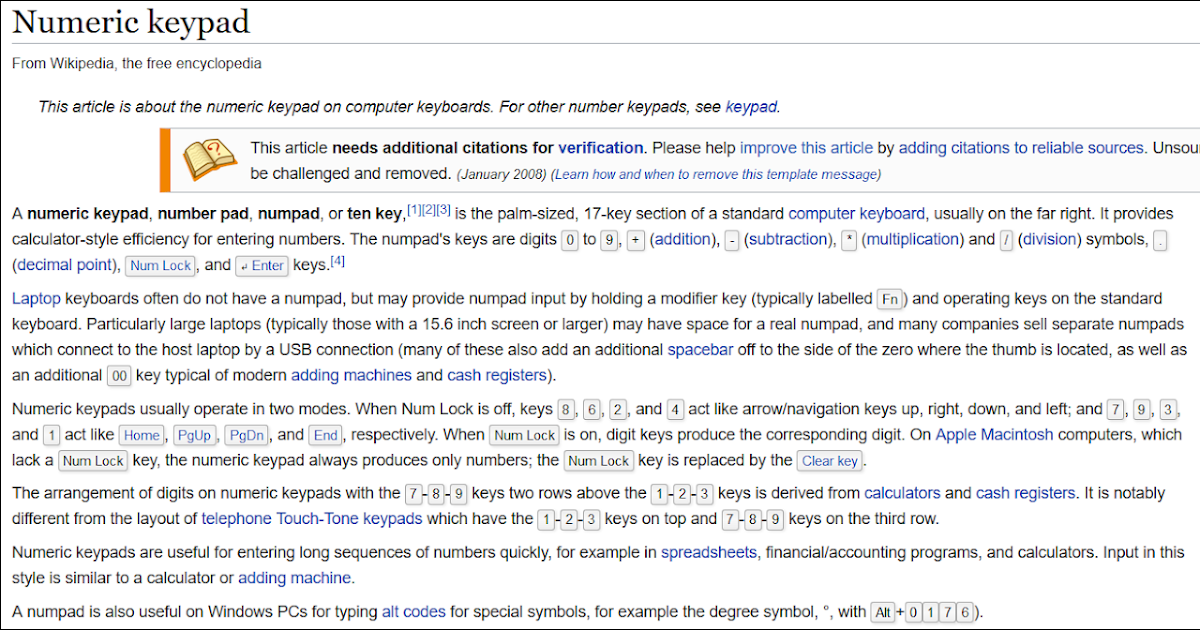Viewport: 1200px width, 630px height.
Task: Open the cash registers link
Action: coord(497,375)
